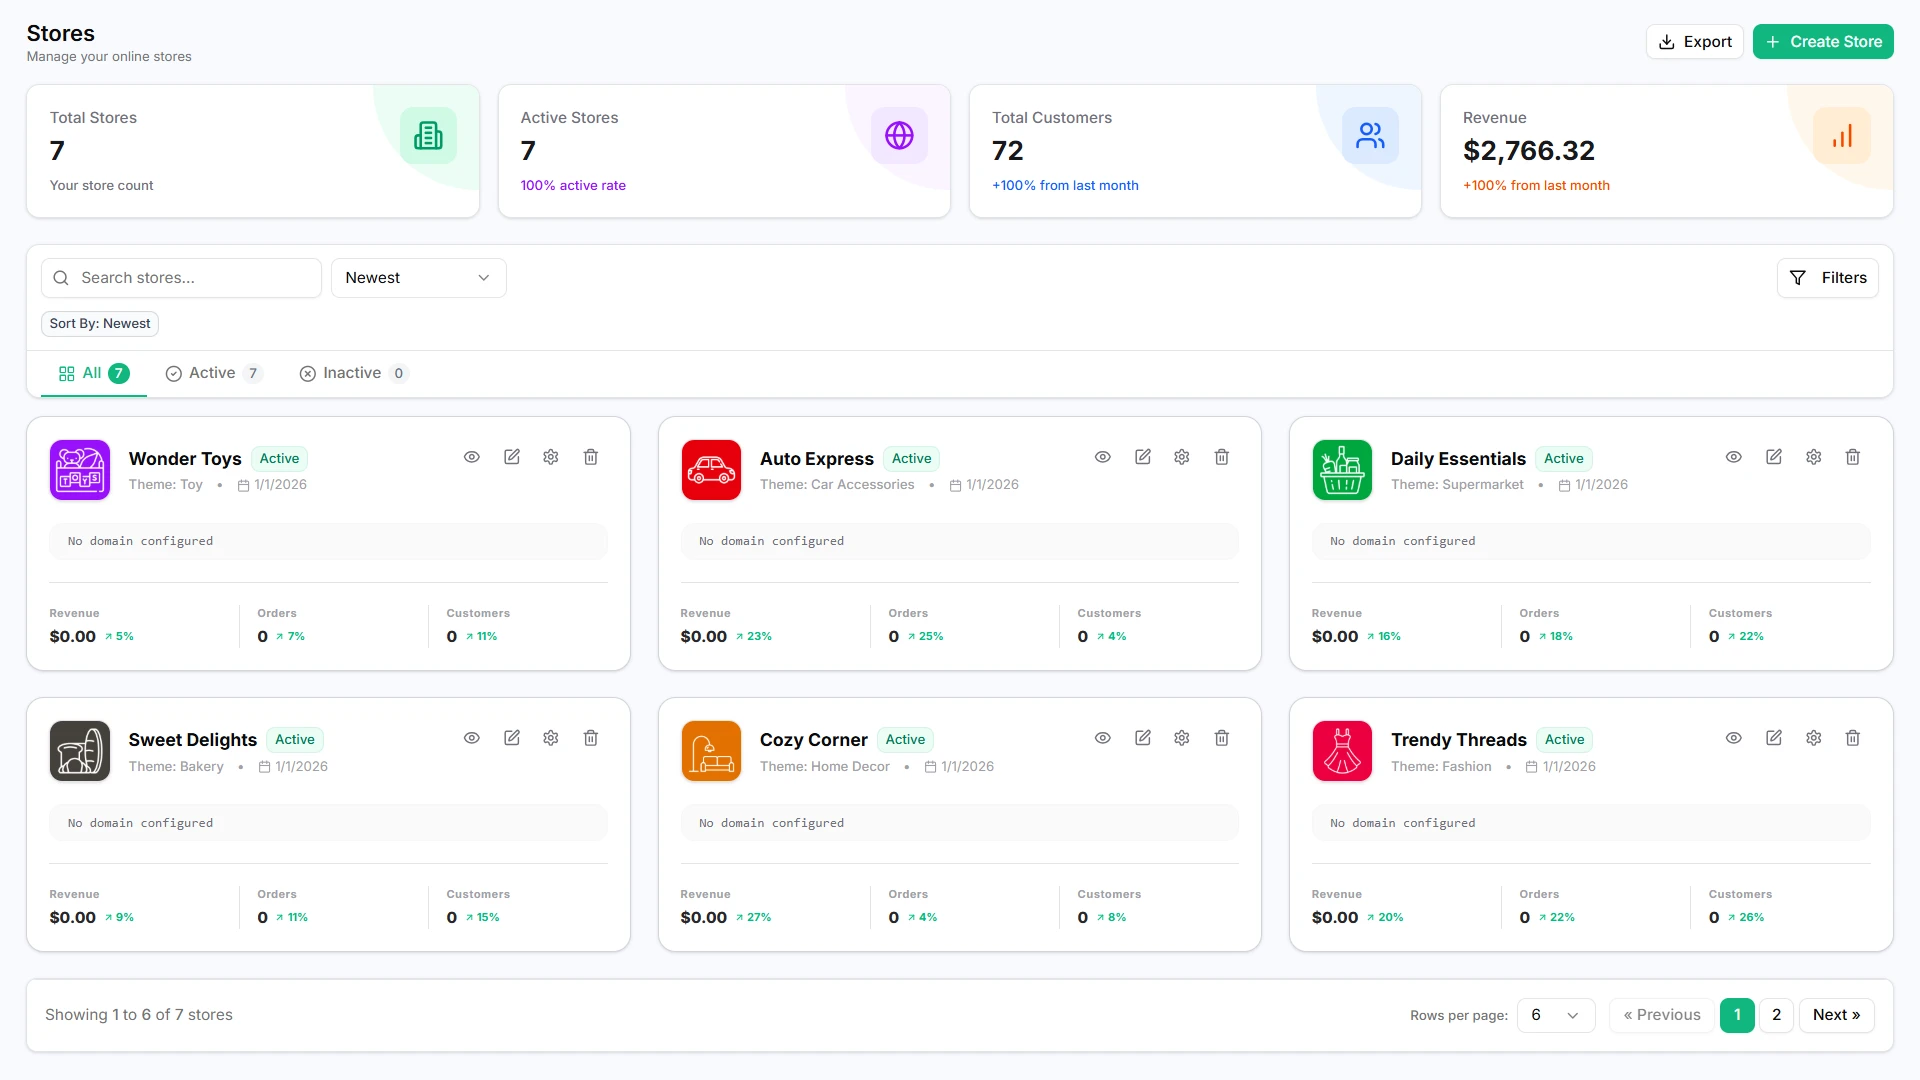Image resolution: width=1920 pixels, height=1080 pixels.
Task: Click the Total Customers people icon
Action: [1370, 135]
